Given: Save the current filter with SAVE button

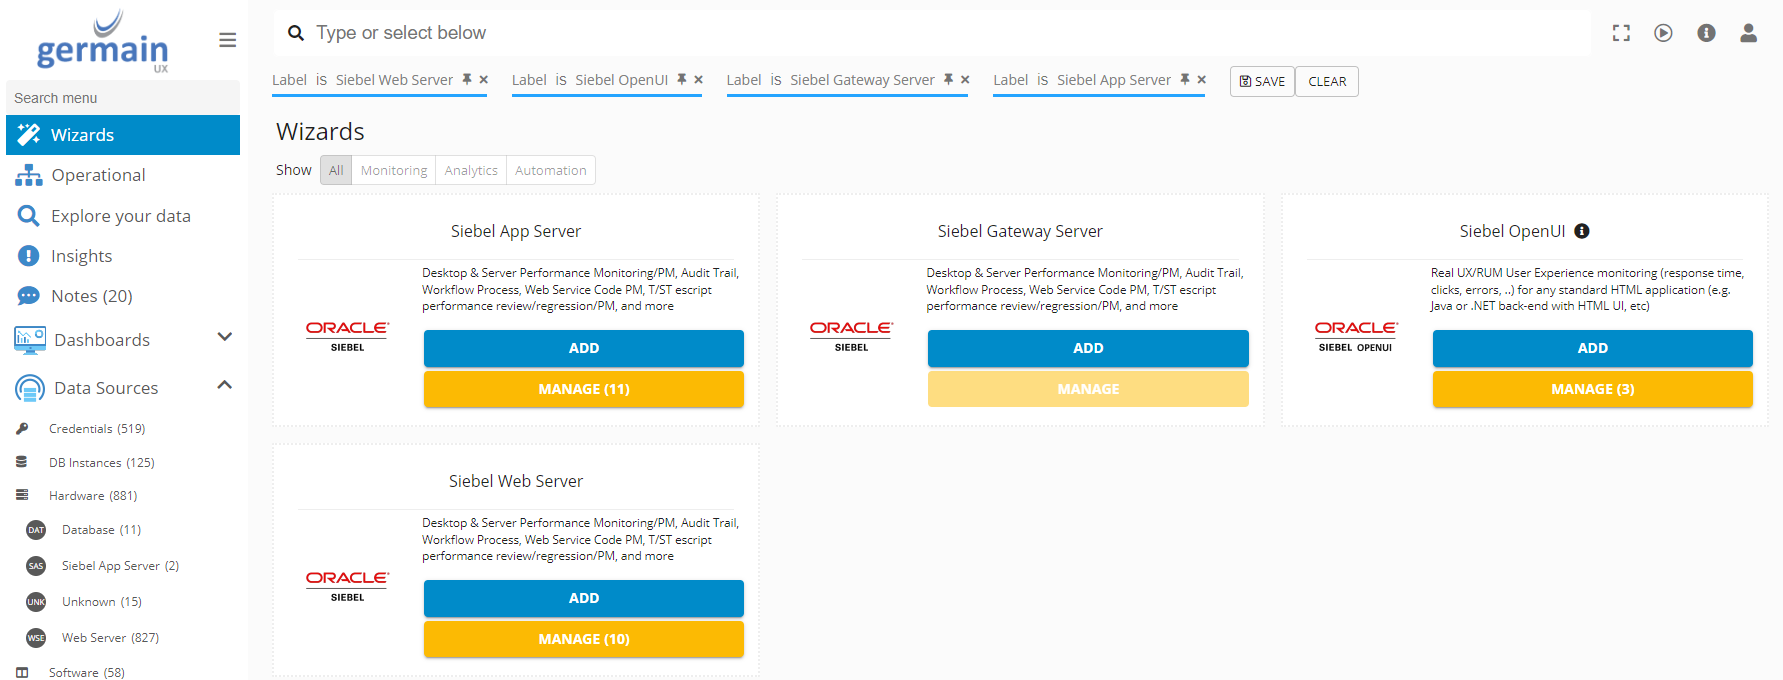Looking at the screenshot, I should (x=1262, y=82).
